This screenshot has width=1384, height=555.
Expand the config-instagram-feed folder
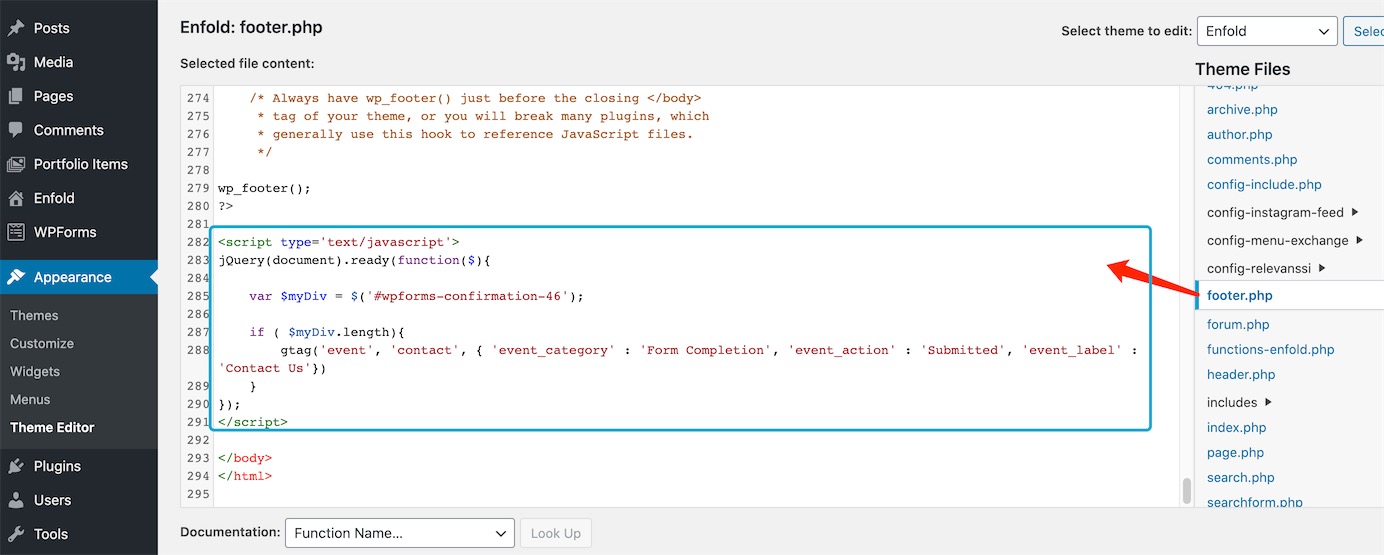pos(1283,213)
